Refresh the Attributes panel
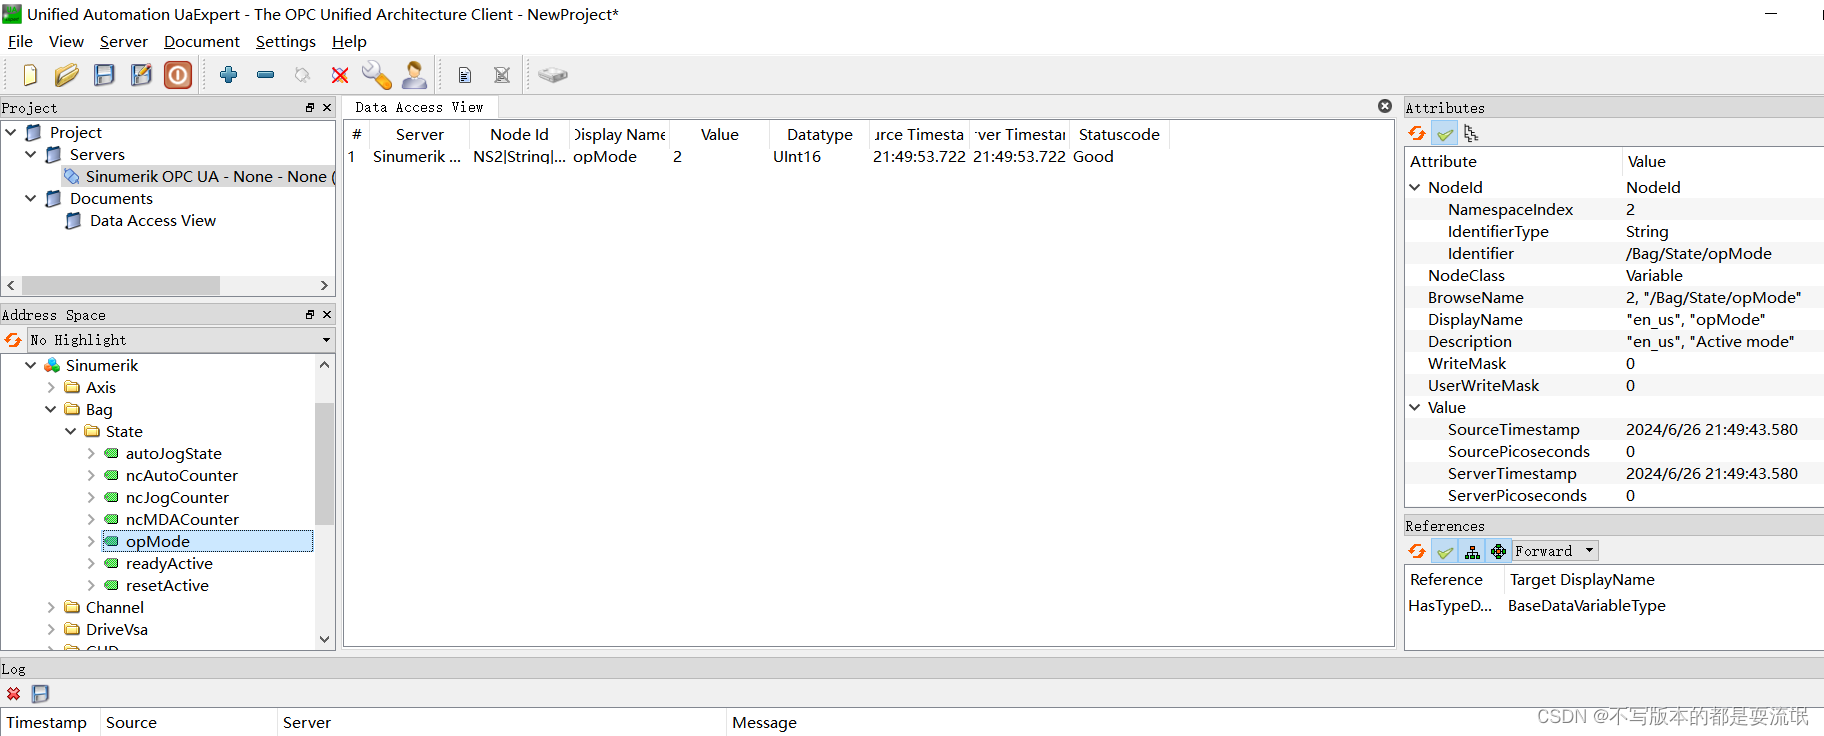The image size is (1824, 736). tap(1417, 133)
